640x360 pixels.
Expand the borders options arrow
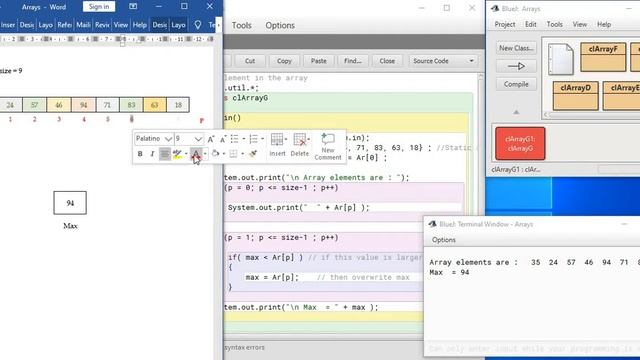click(x=242, y=154)
